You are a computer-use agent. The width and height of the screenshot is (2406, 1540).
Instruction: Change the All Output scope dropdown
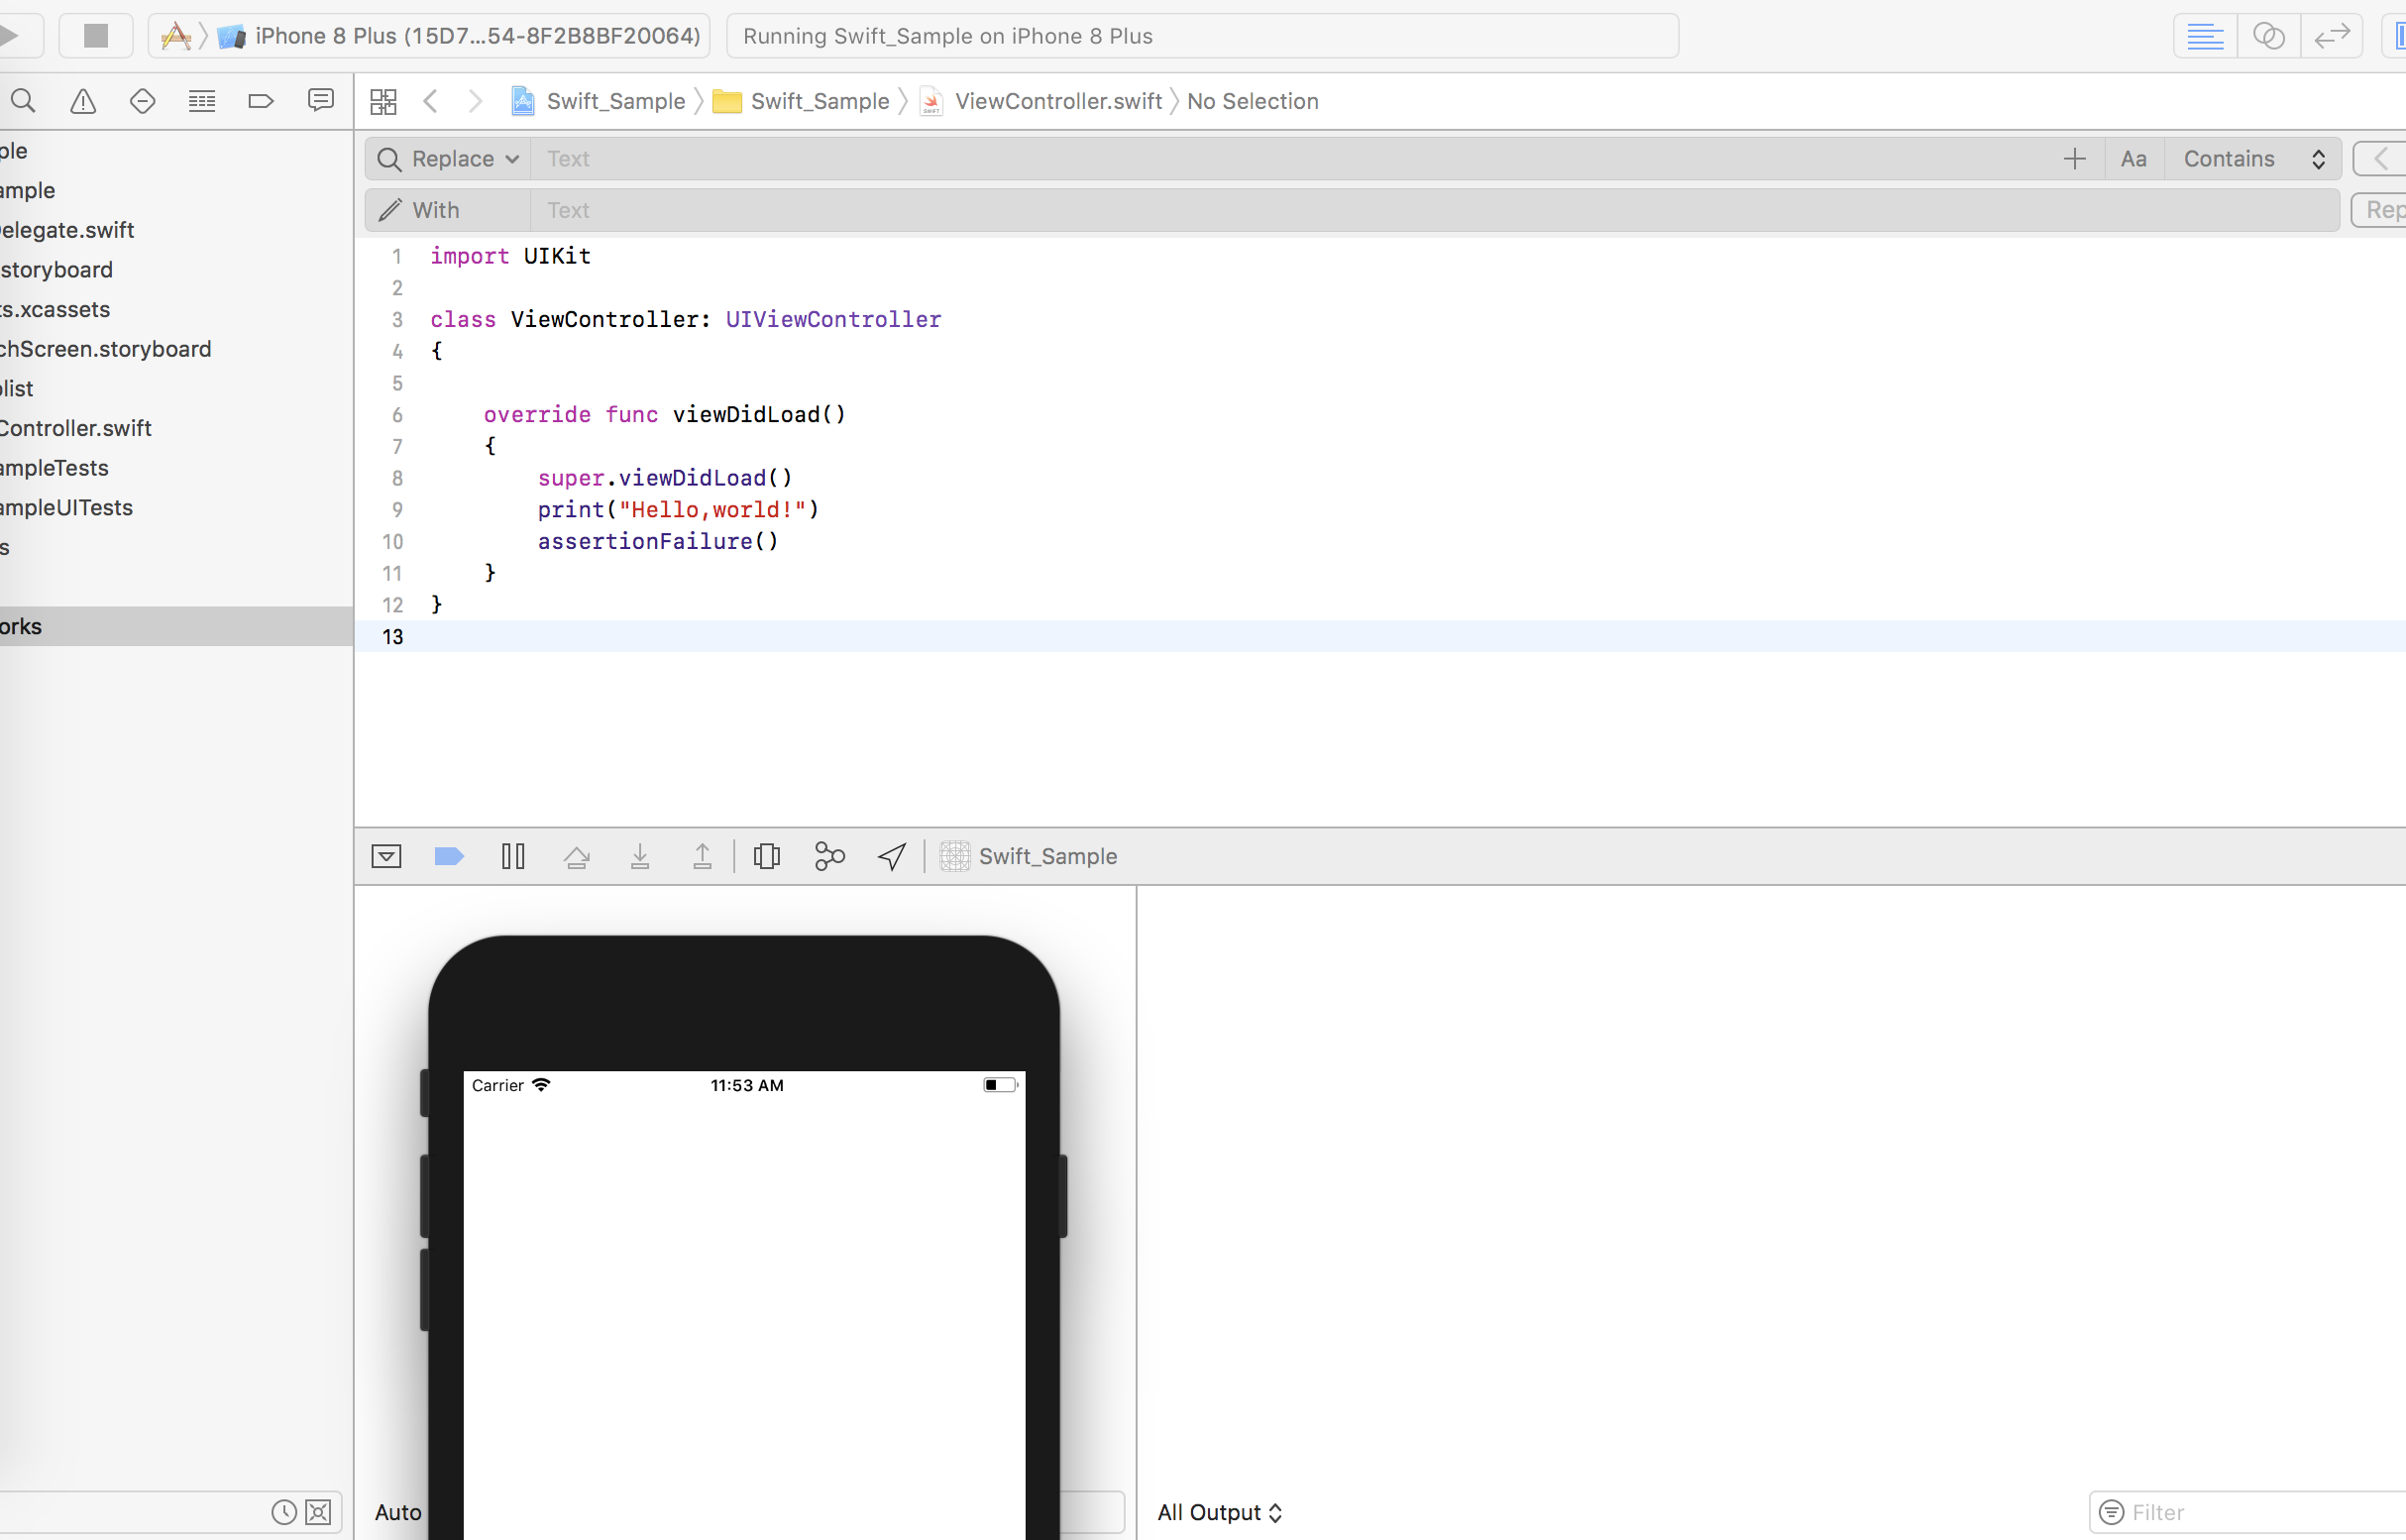coord(1219,1512)
